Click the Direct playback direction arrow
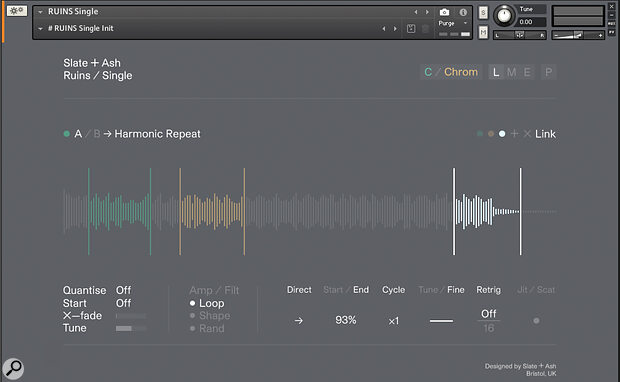The image size is (620, 382). click(299, 321)
